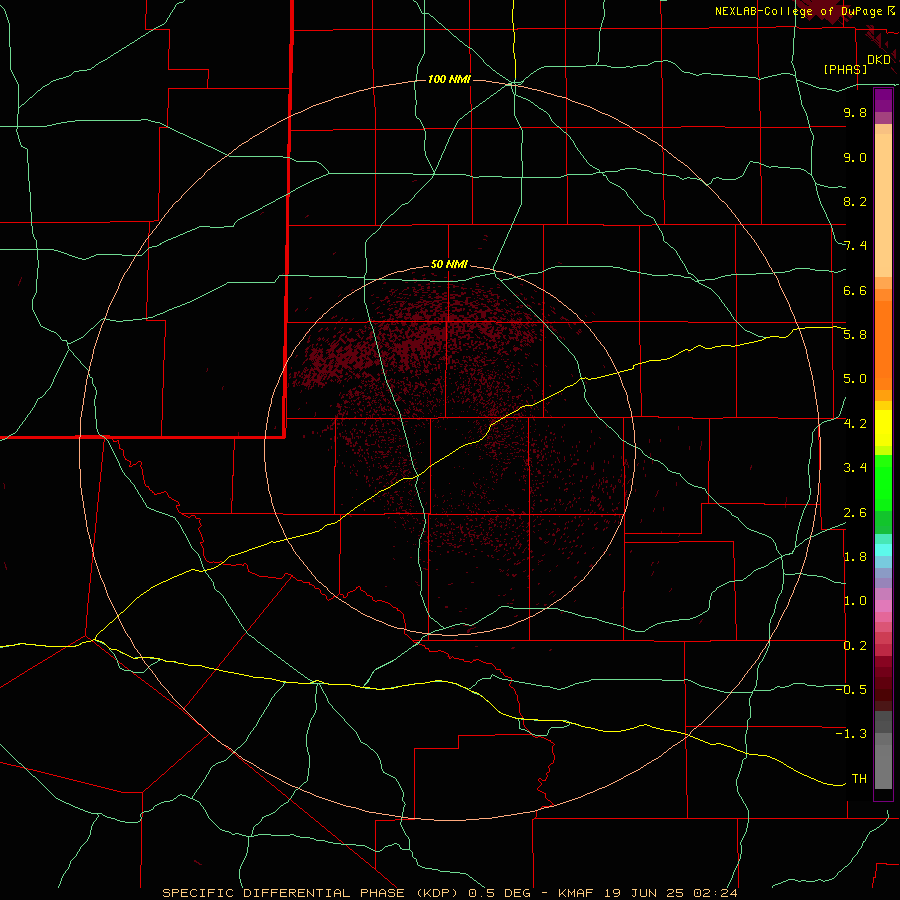900x900 pixels.
Task: Click the 3.4 scale value
Action: (855, 468)
